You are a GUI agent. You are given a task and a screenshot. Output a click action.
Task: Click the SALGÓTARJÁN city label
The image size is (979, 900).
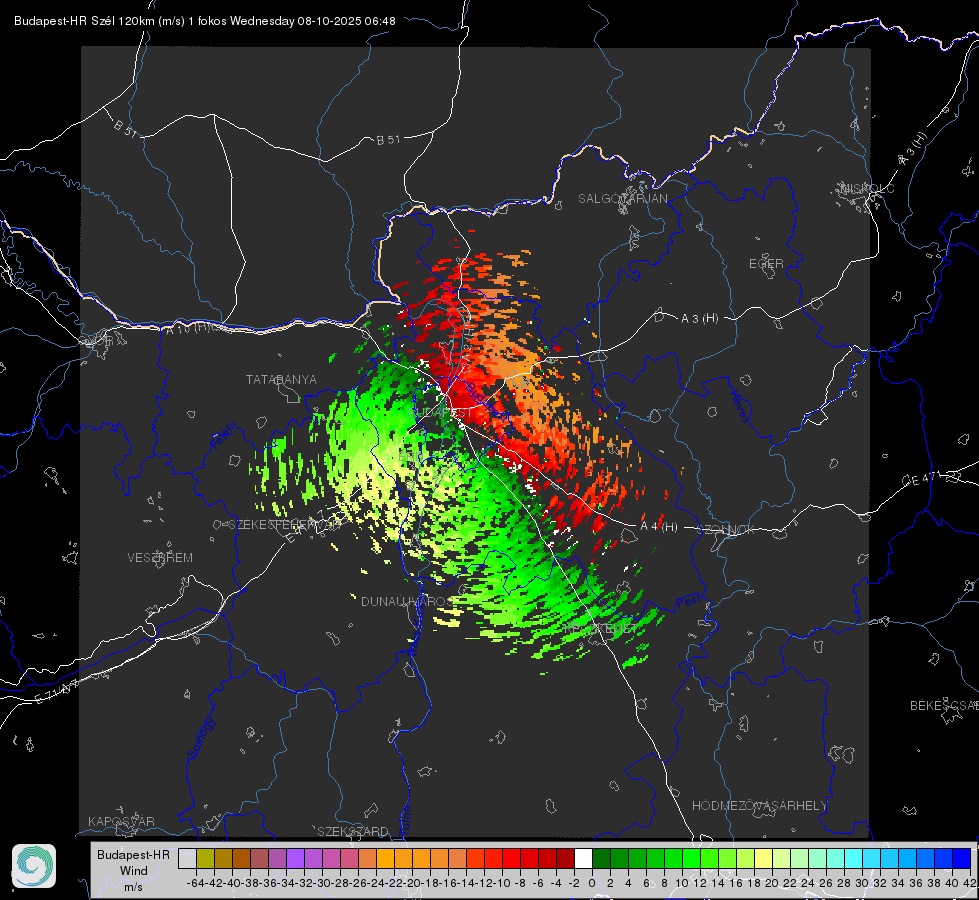point(622,199)
